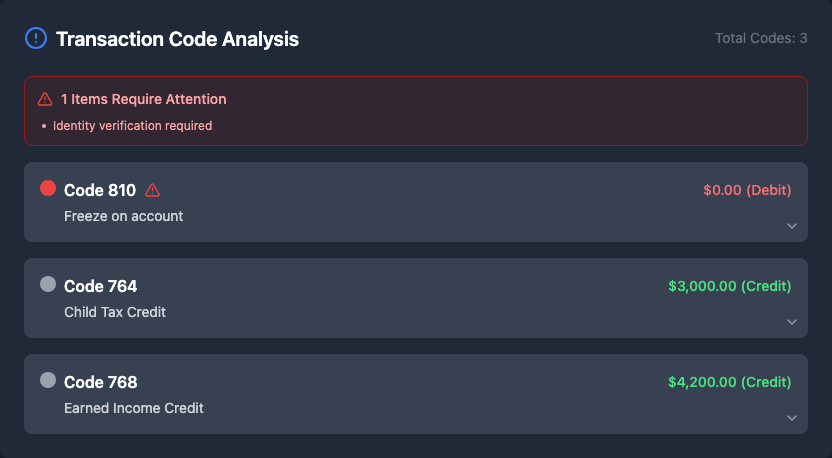Click the "Freeze on account" description

[124, 216]
